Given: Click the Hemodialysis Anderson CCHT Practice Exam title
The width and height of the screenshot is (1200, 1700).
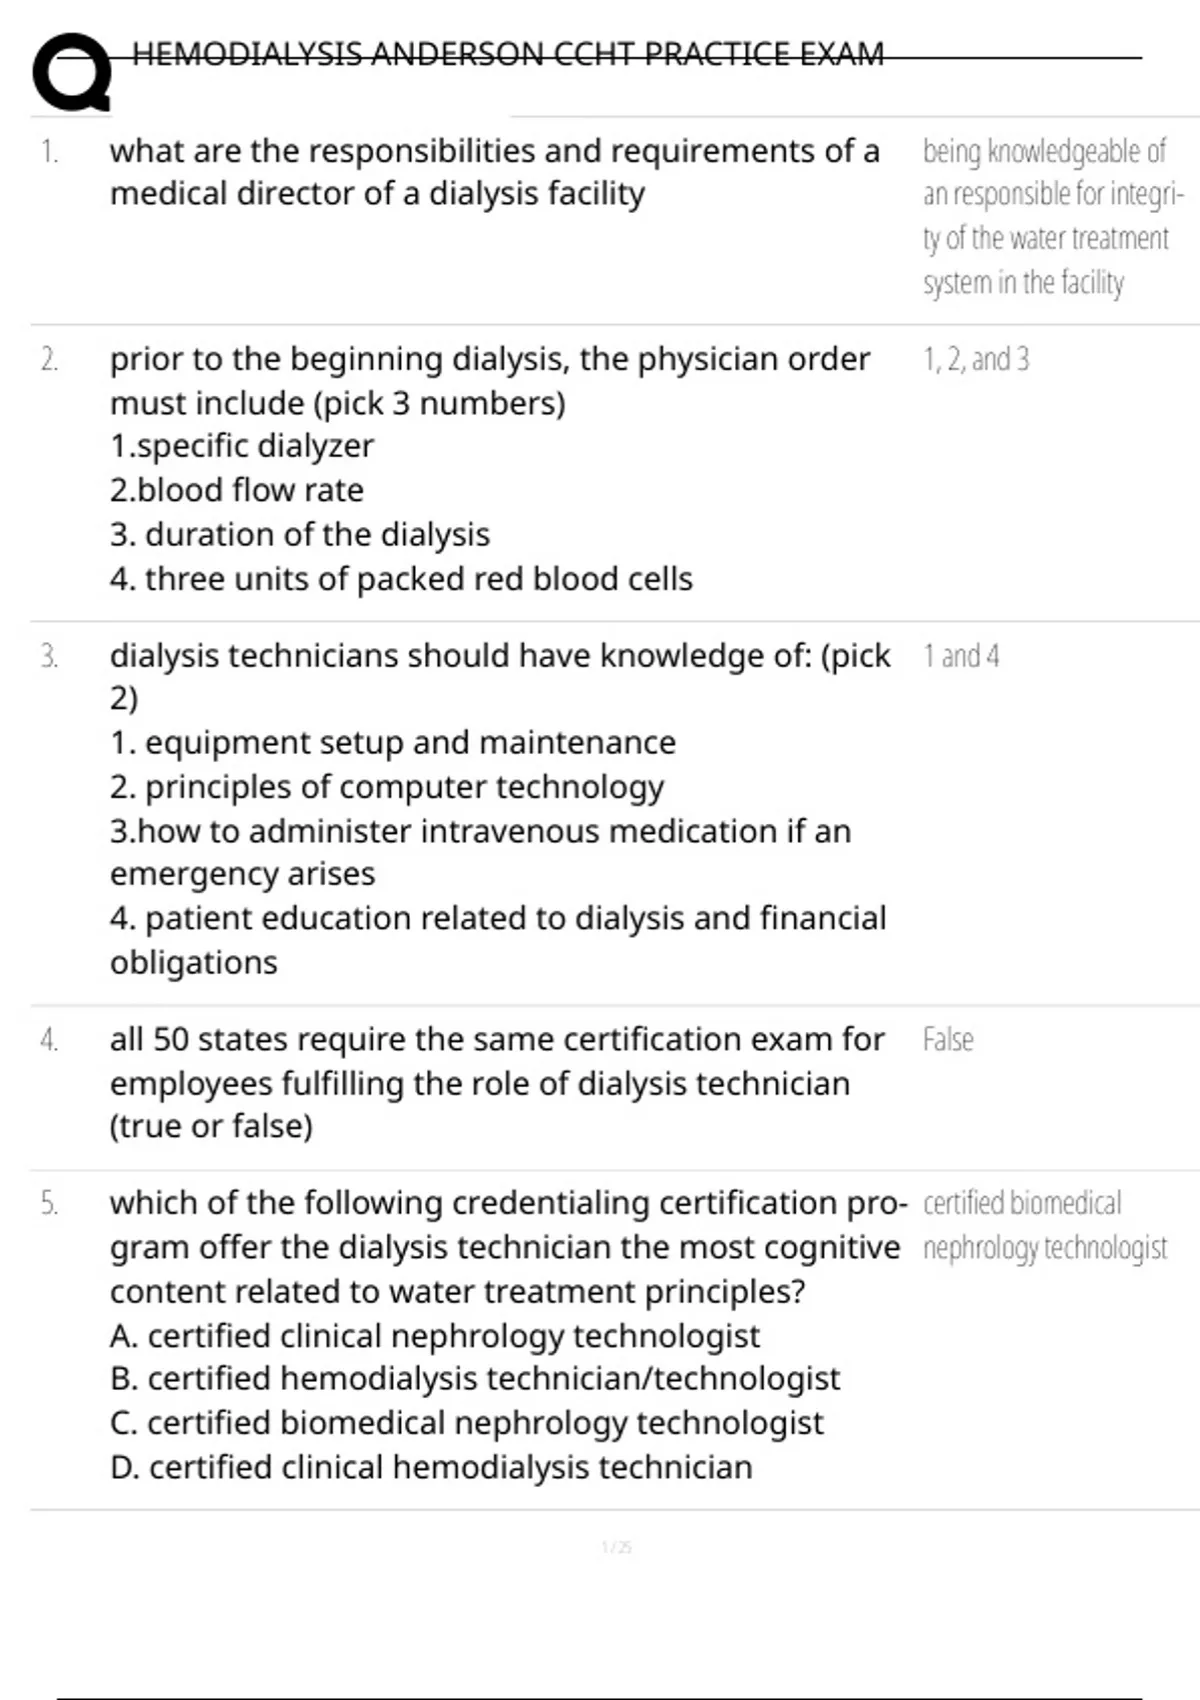Looking at the screenshot, I should [x=508, y=53].
